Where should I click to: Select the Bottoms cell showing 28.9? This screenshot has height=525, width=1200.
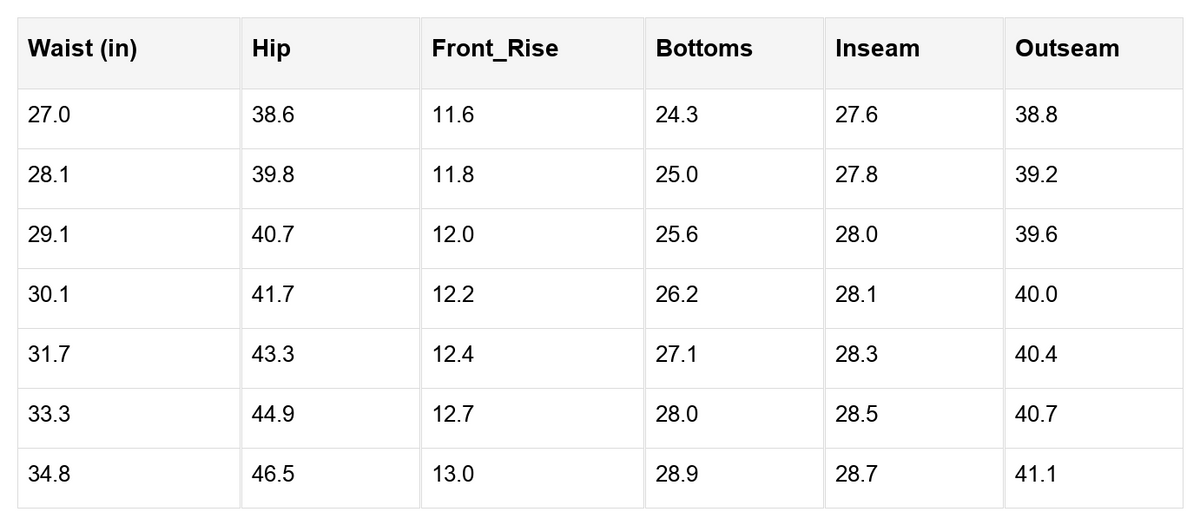click(x=734, y=478)
